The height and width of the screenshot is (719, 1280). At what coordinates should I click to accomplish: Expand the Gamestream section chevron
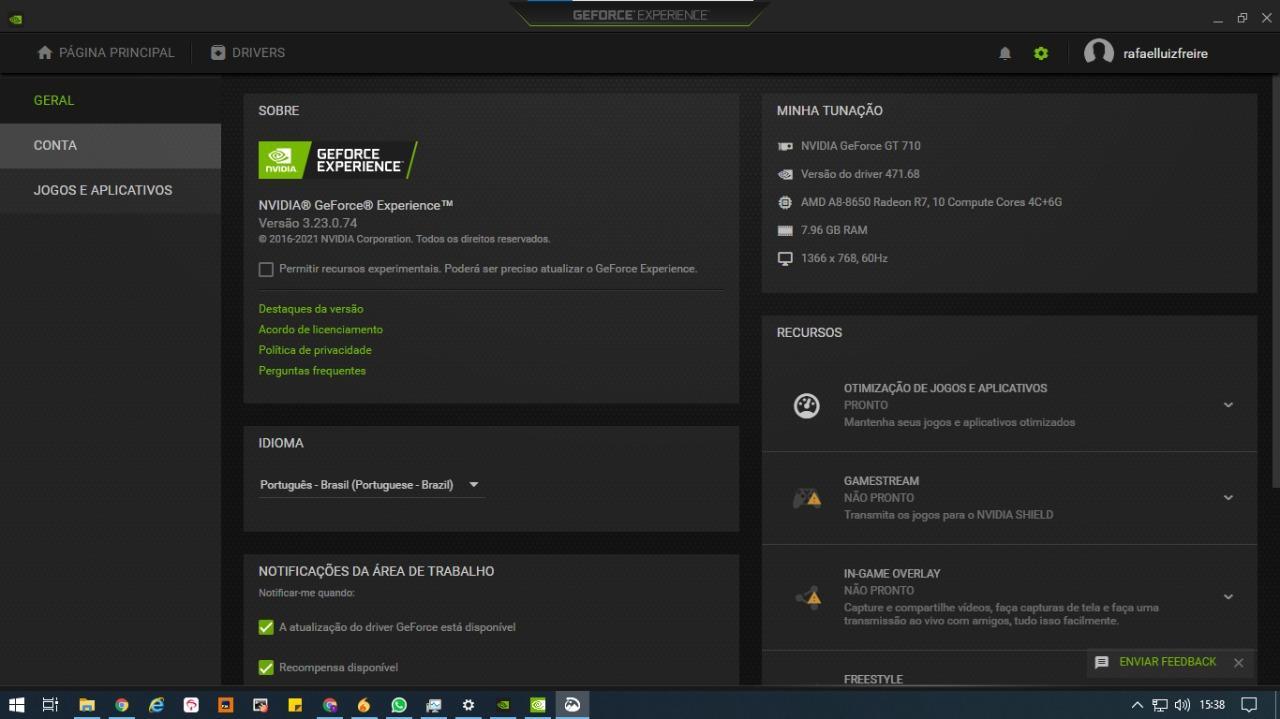click(1228, 497)
